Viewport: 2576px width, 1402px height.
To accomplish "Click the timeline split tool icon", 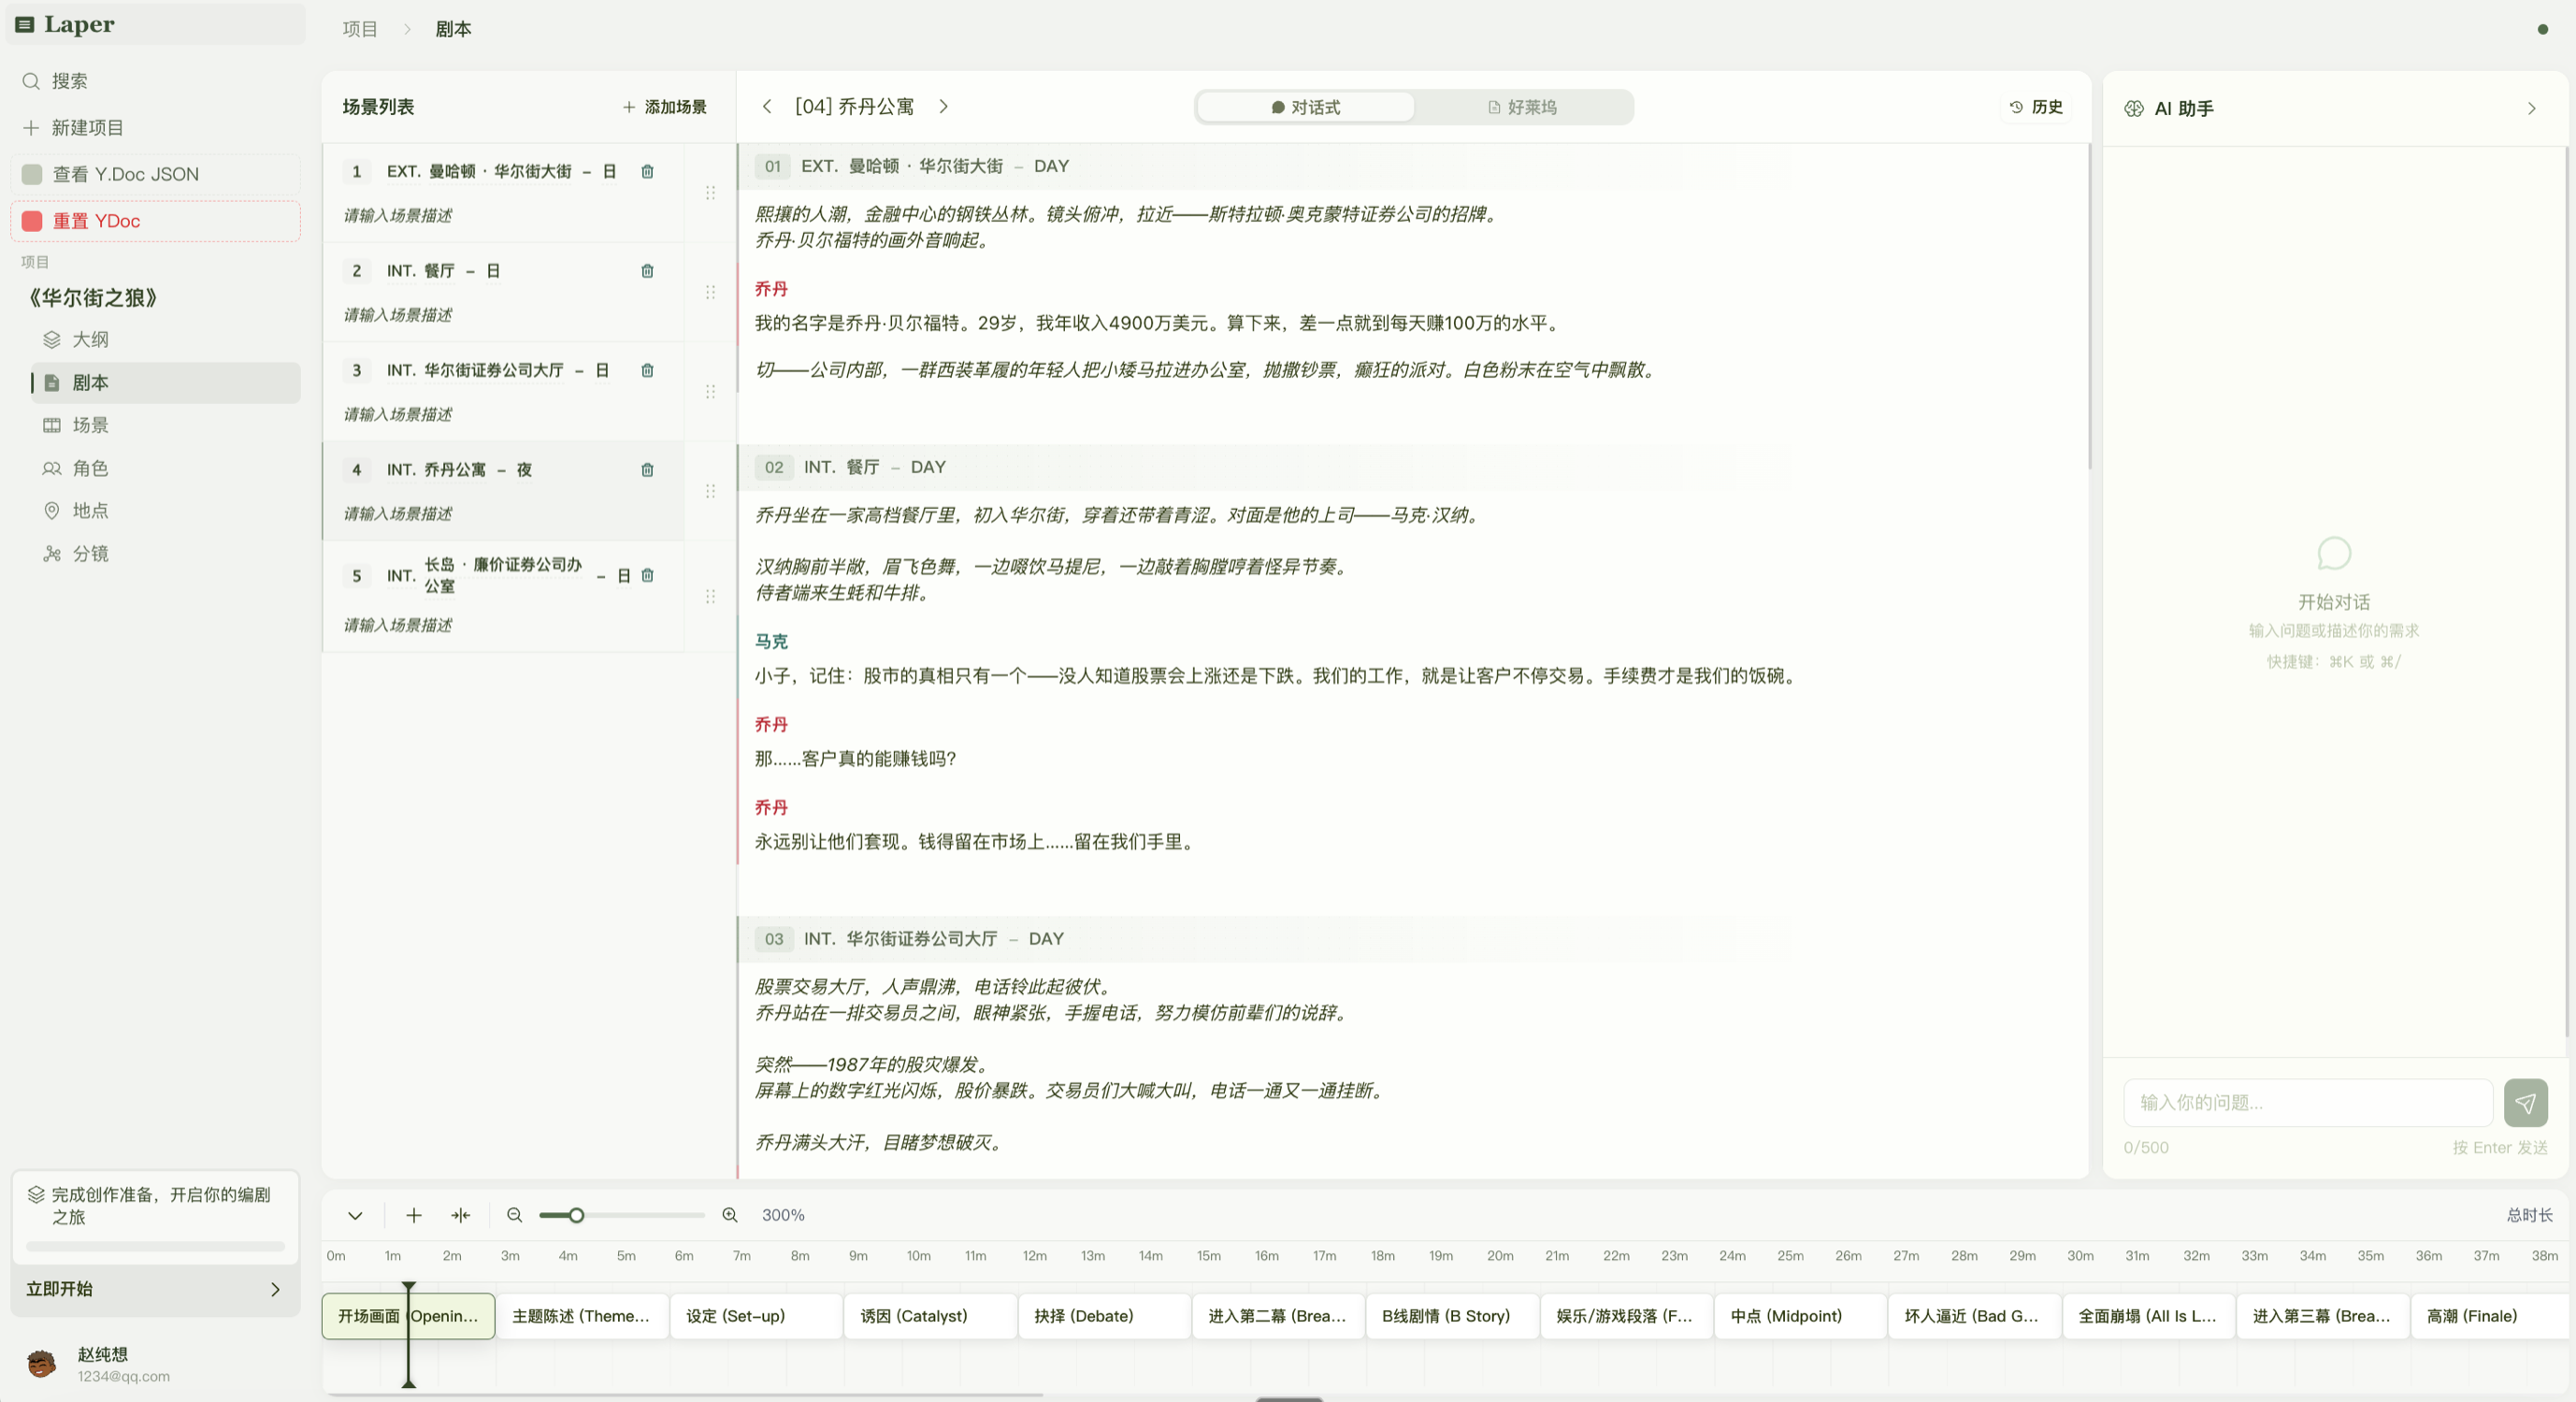I will (x=460, y=1215).
